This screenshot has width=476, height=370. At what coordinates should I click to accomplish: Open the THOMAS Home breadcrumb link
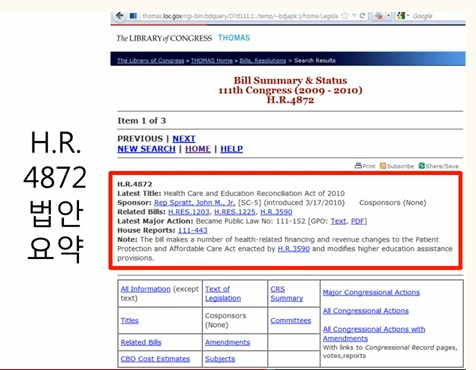coord(212,61)
